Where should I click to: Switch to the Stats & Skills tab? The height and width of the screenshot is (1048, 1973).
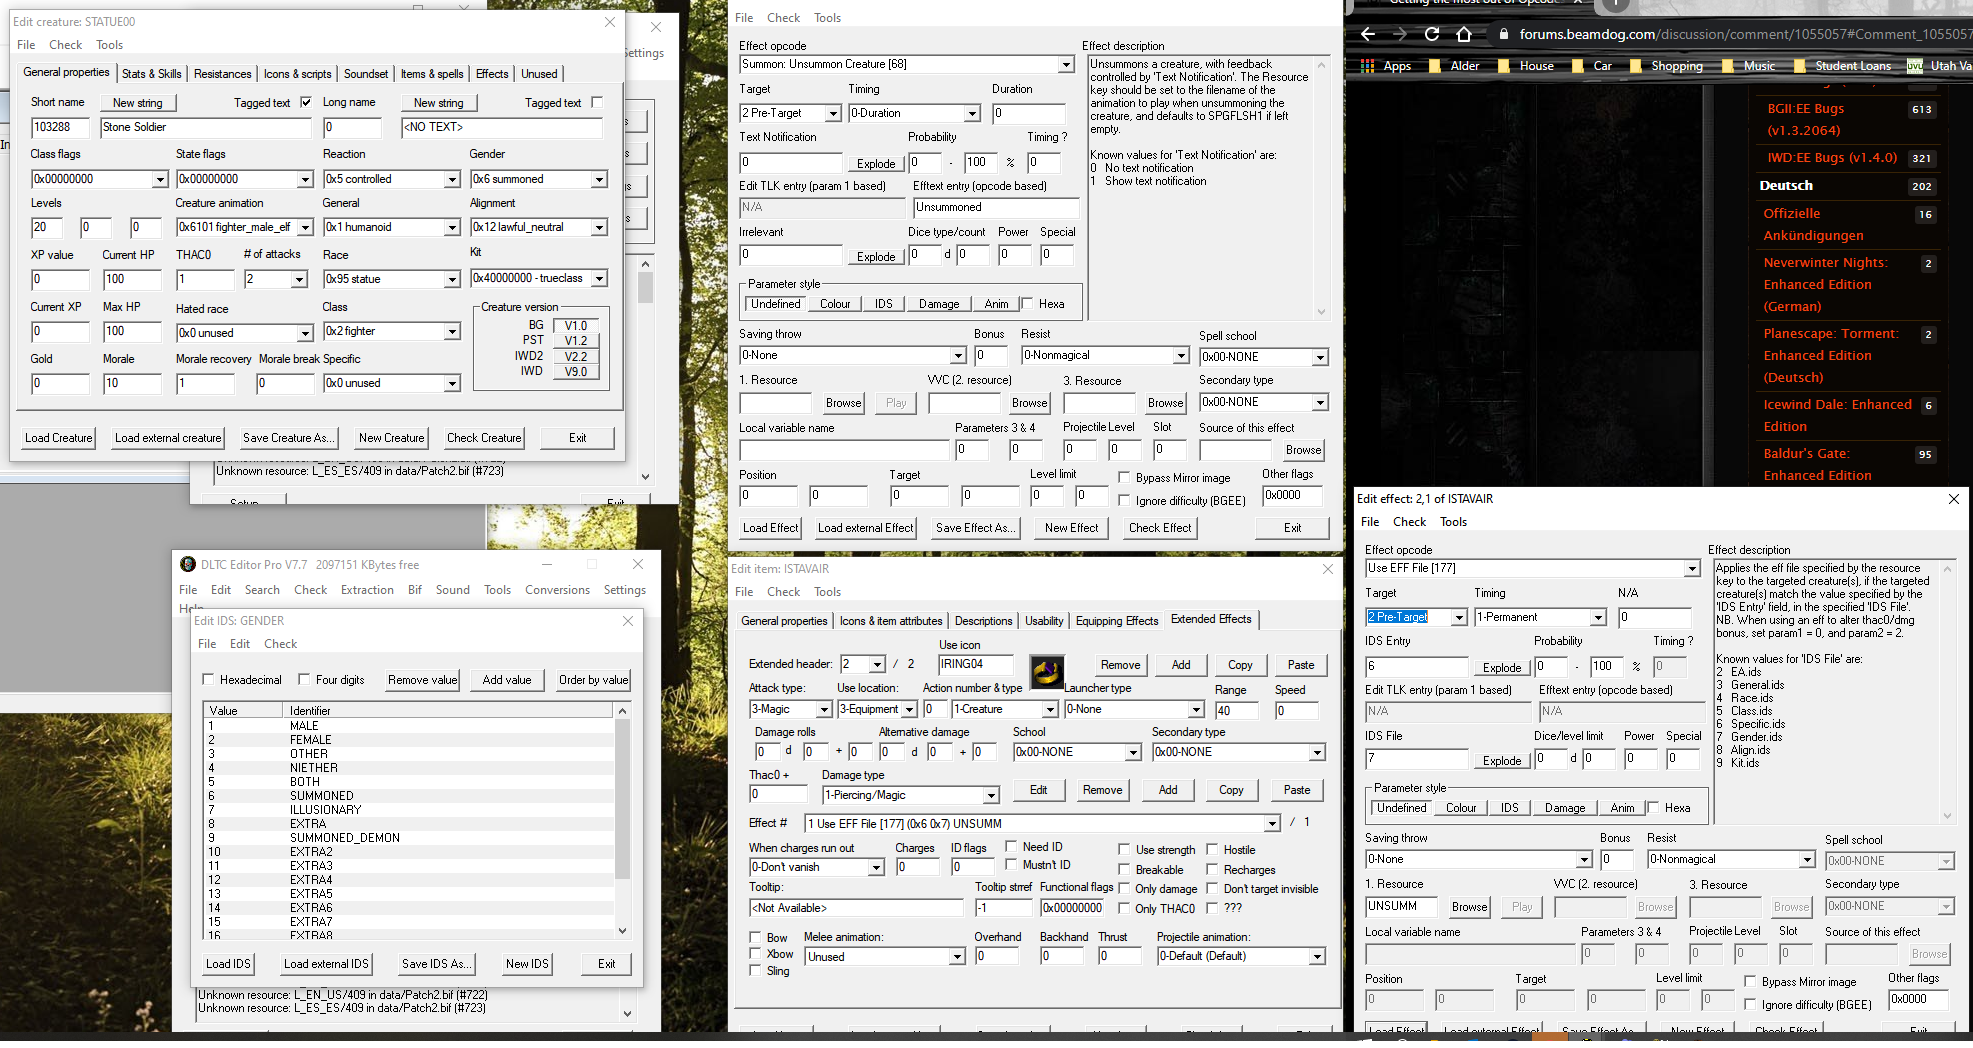[152, 74]
